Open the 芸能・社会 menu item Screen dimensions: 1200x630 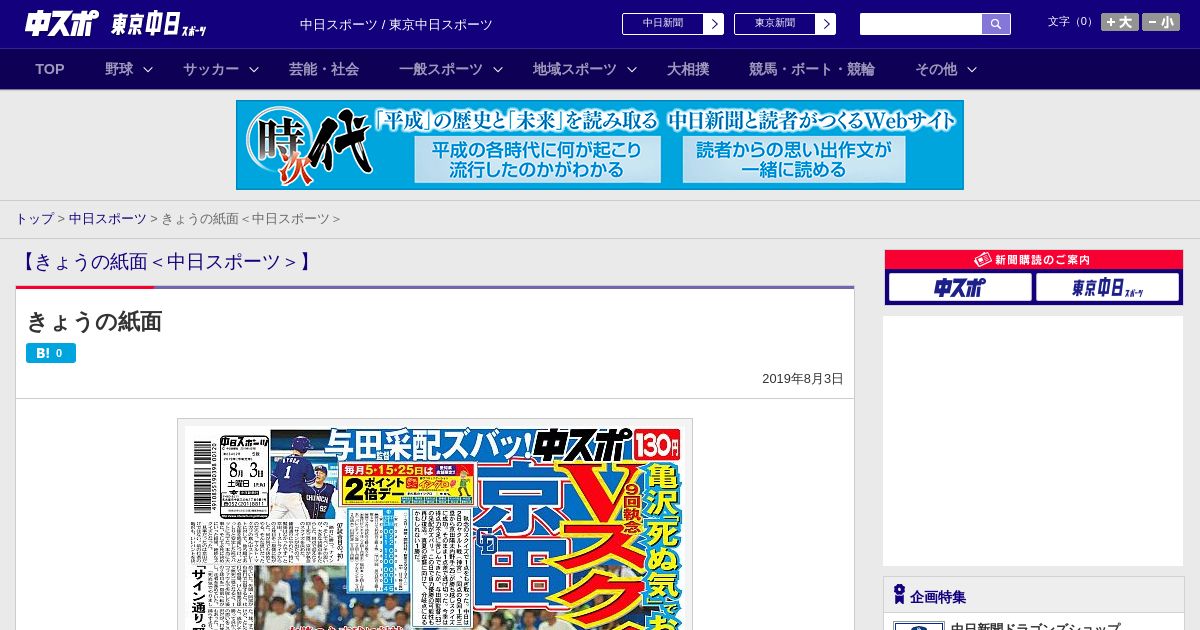pyautogui.click(x=324, y=69)
